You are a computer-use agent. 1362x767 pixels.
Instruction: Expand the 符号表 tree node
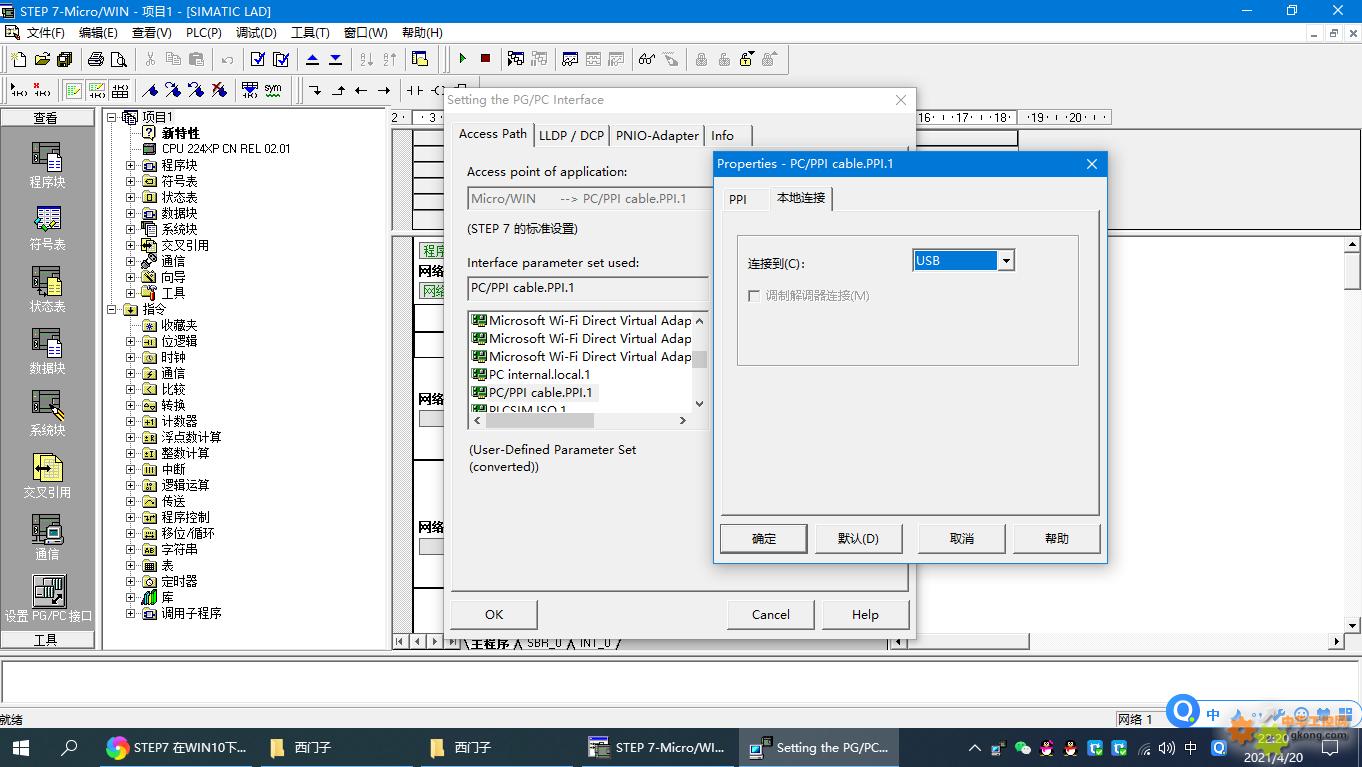pos(130,181)
